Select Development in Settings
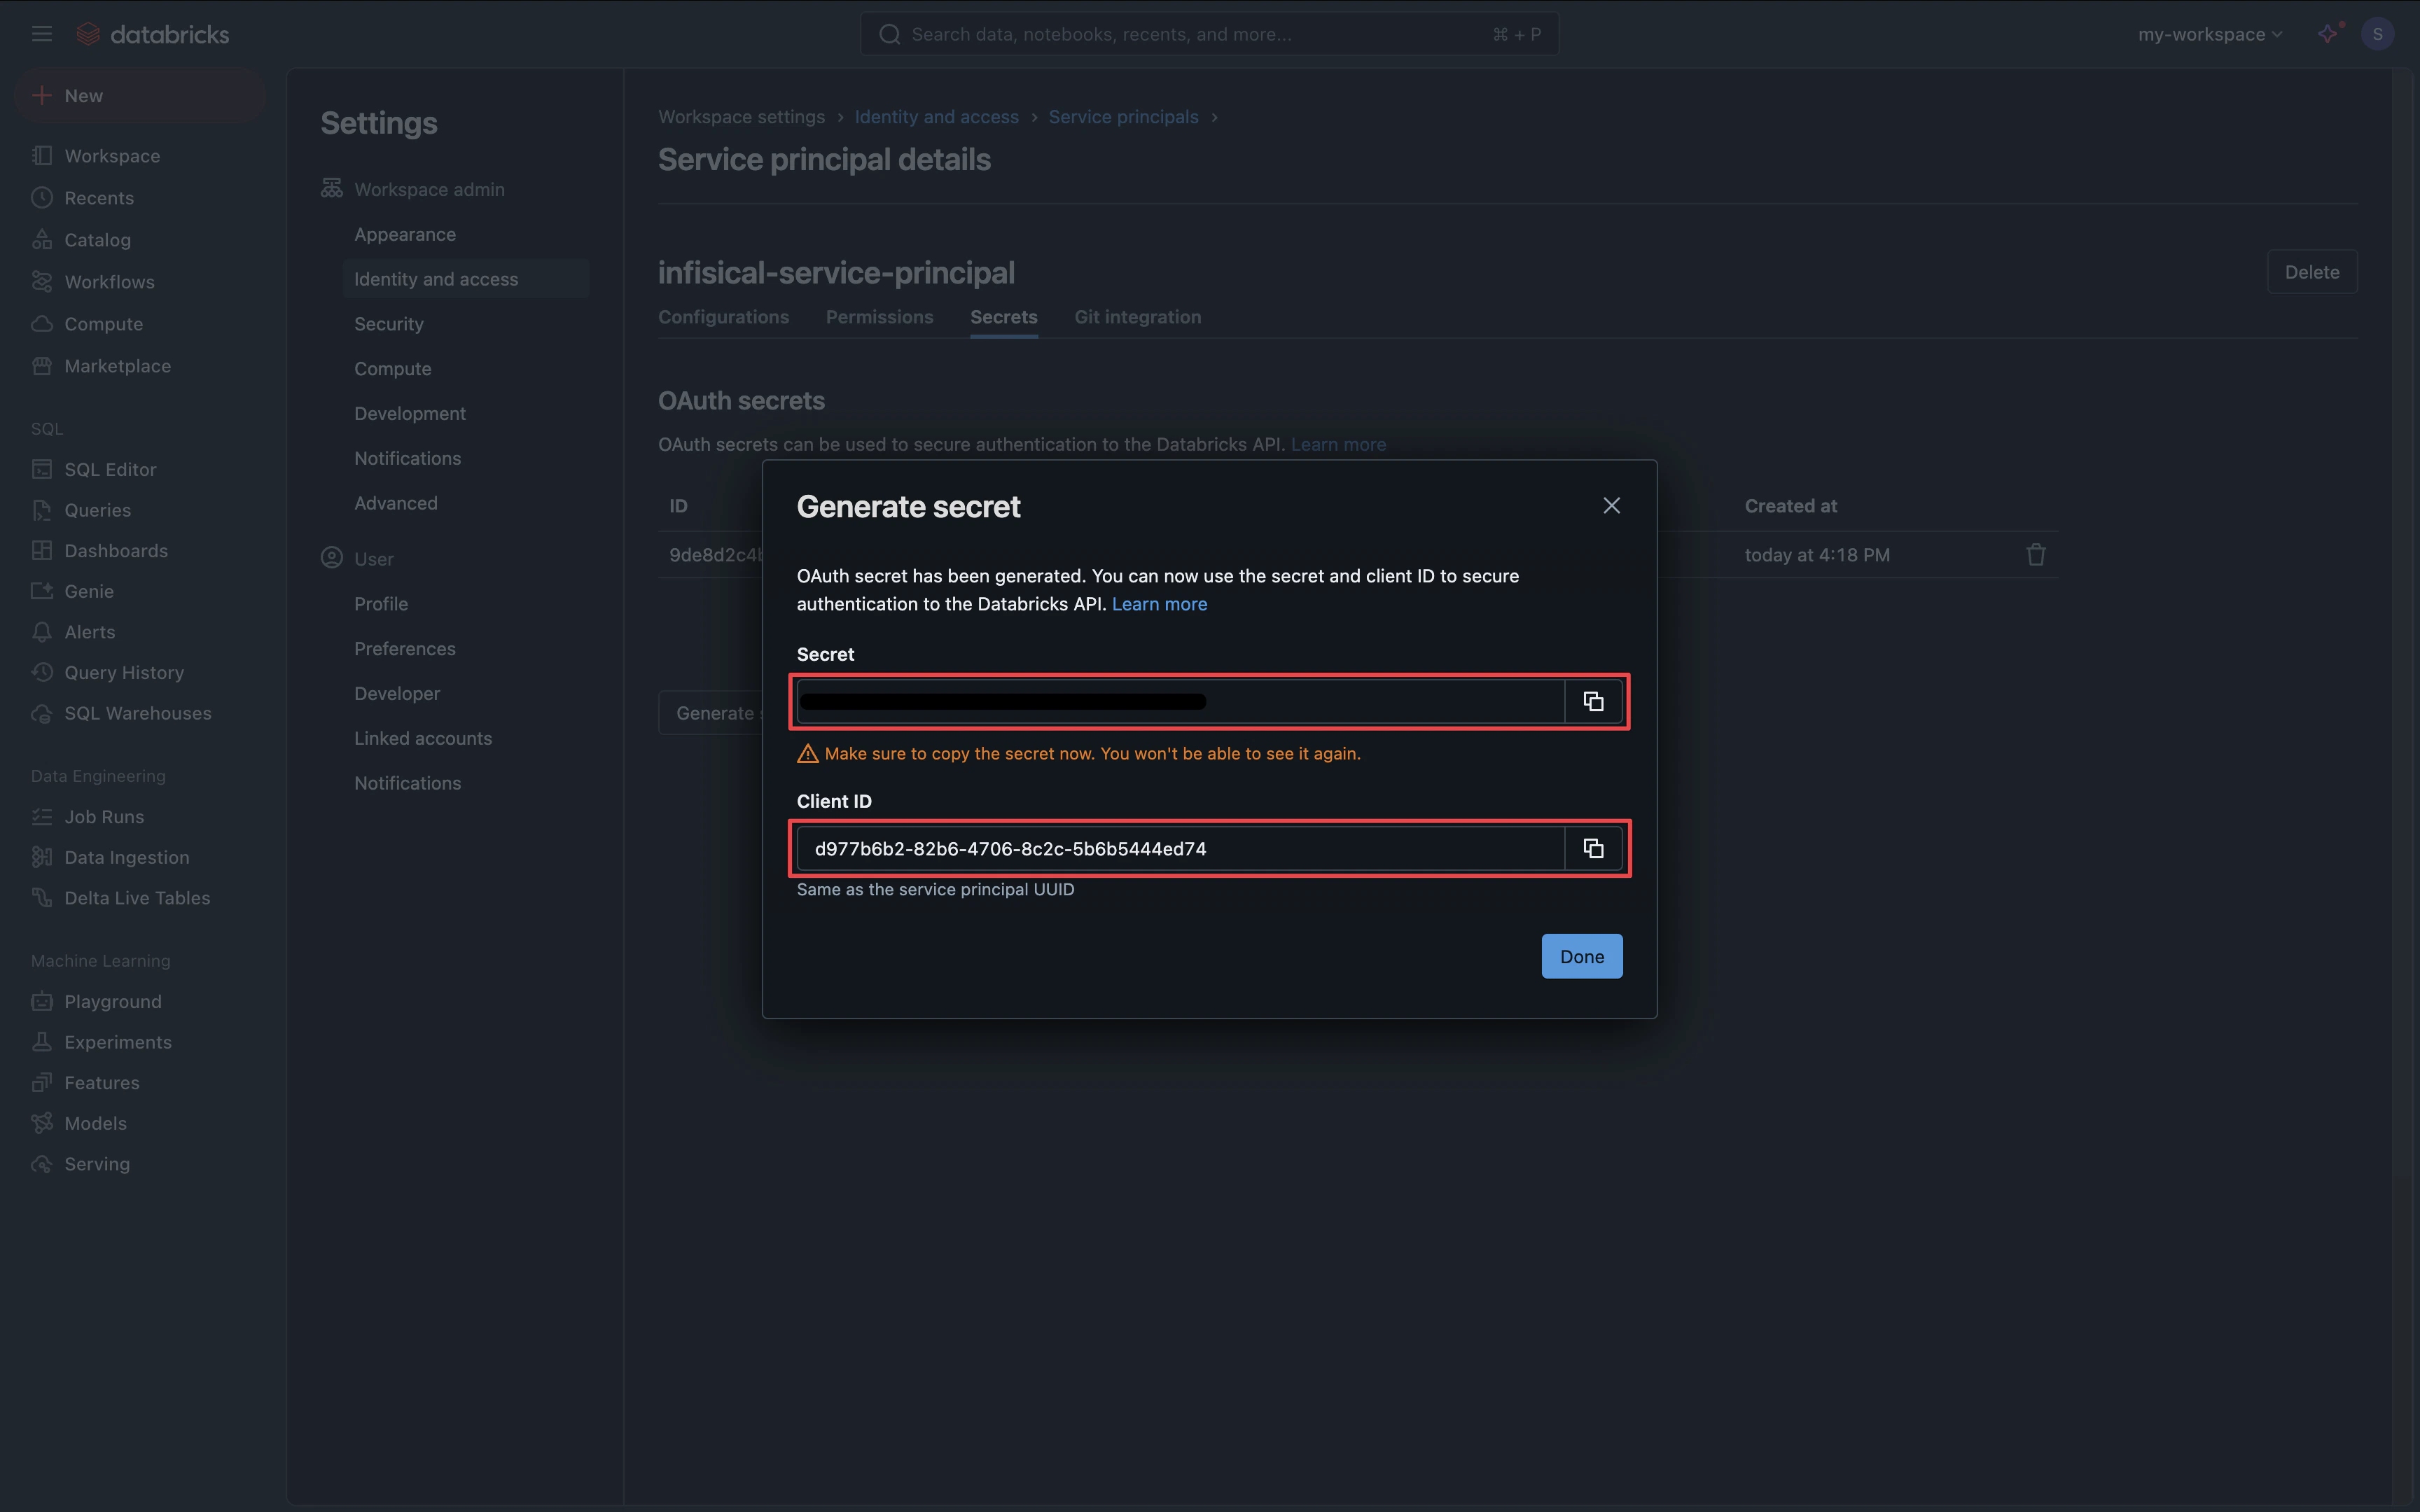The image size is (2420, 1512). 410,414
